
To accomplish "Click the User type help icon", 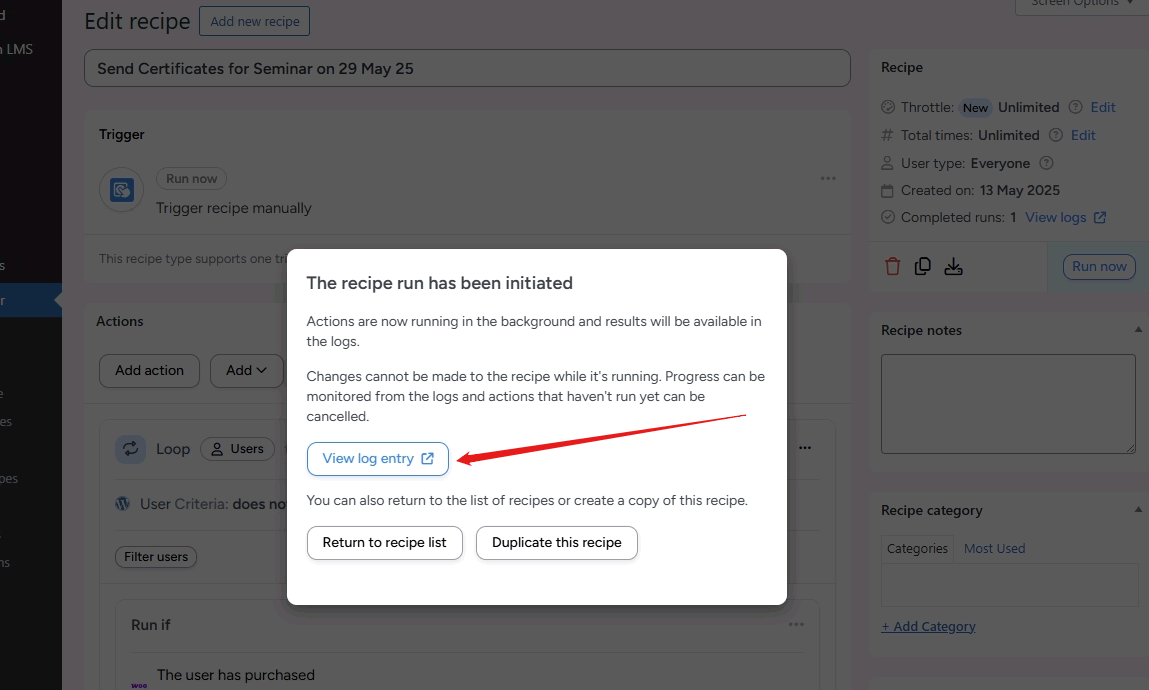I will (1046, 163).
